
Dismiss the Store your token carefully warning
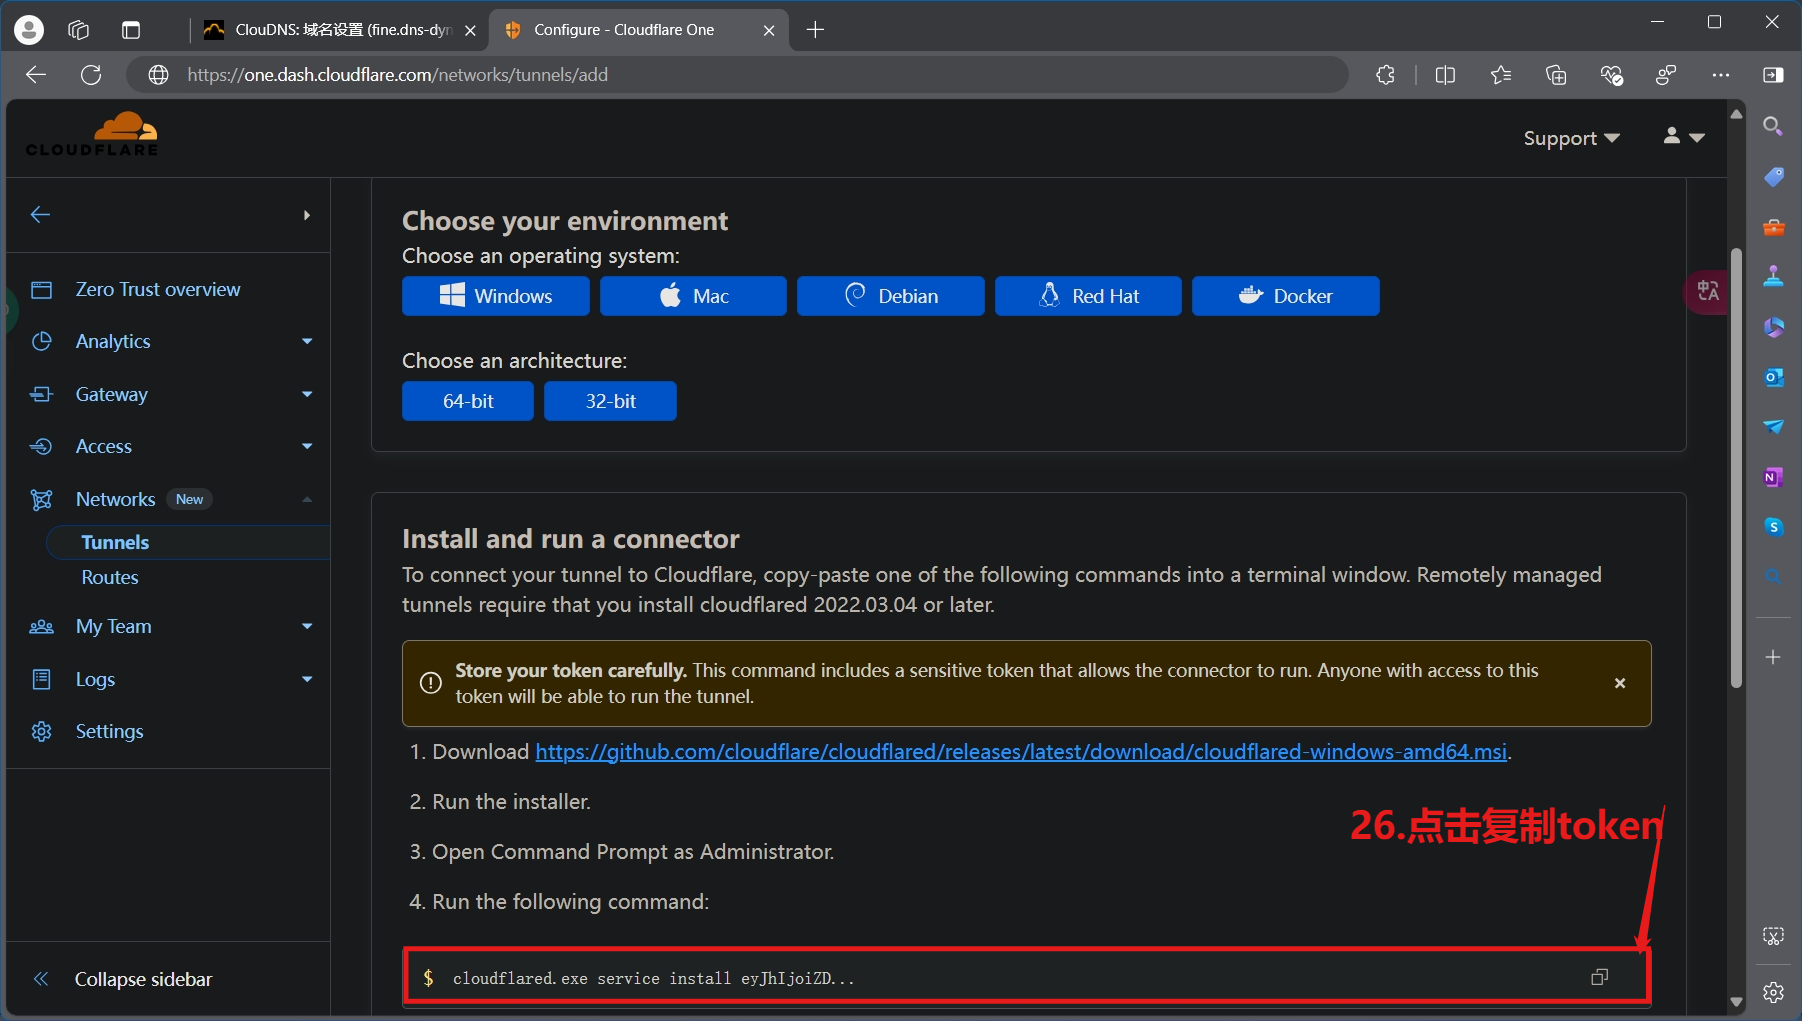click(1620, 683)
